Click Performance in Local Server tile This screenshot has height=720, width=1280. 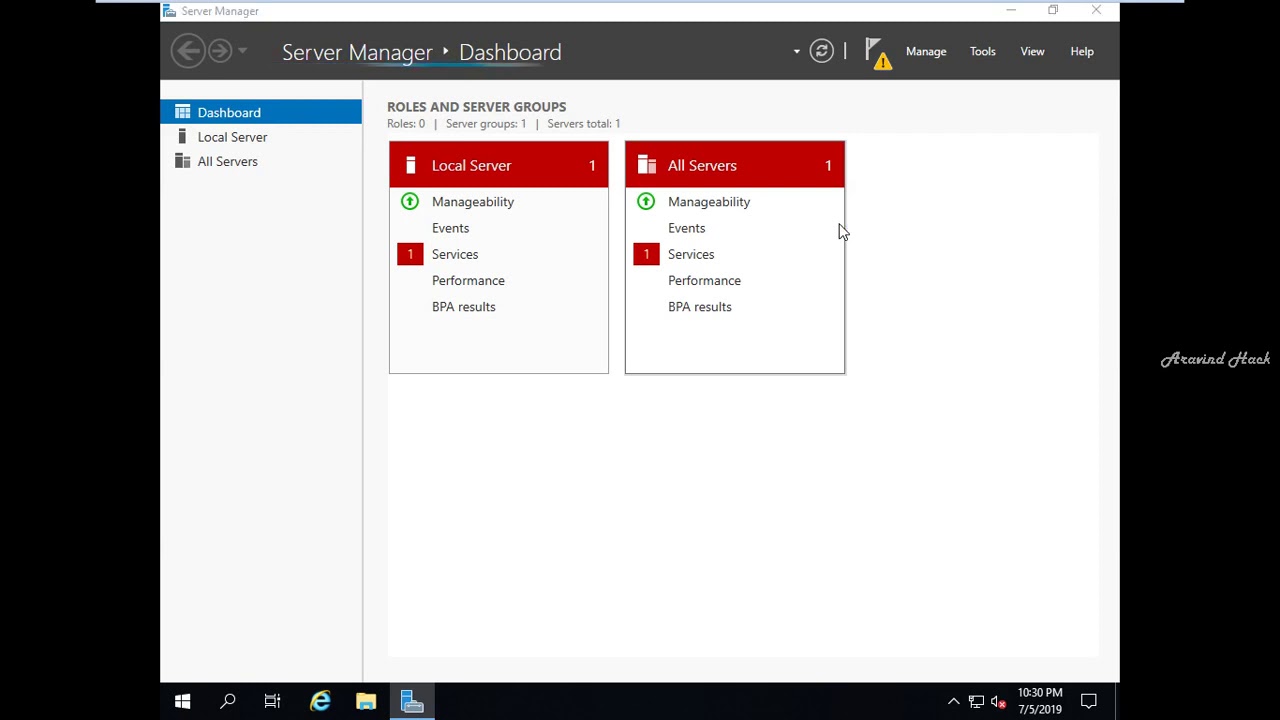point(468,281)
